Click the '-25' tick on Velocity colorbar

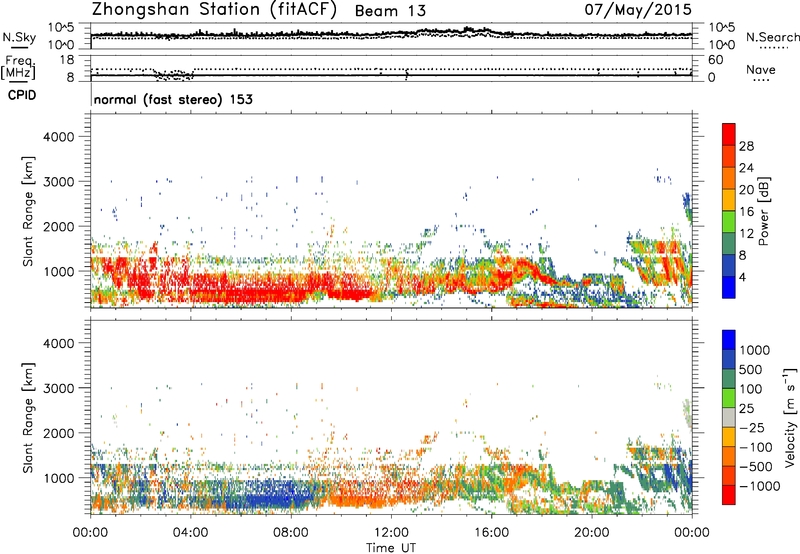[752, 427]
